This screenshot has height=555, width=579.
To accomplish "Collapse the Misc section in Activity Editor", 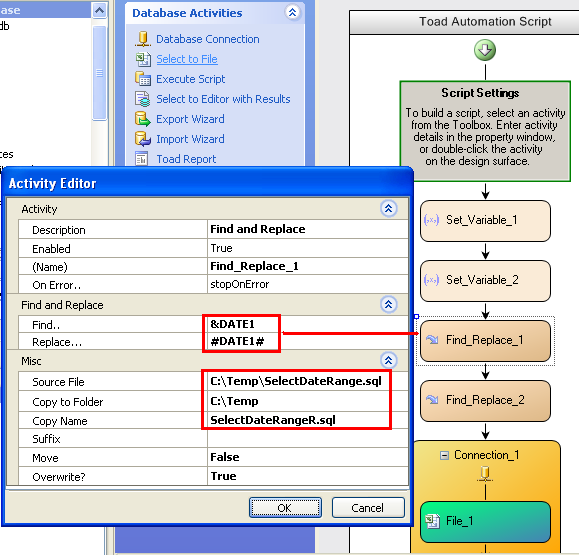I will tap(388, 360).
